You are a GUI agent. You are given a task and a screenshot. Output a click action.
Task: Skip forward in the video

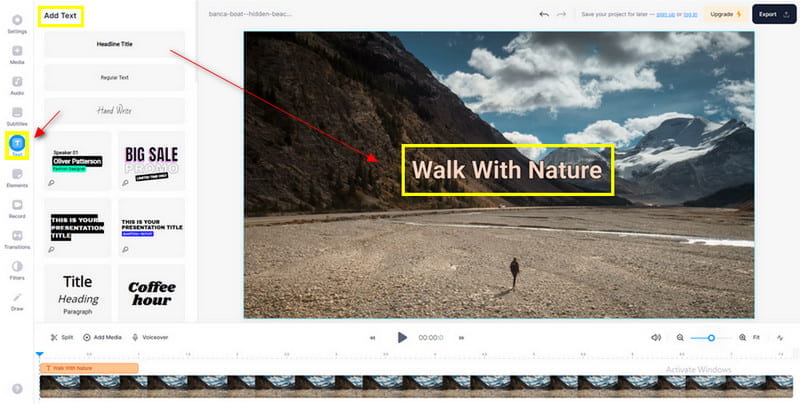(x=461, y=338)
